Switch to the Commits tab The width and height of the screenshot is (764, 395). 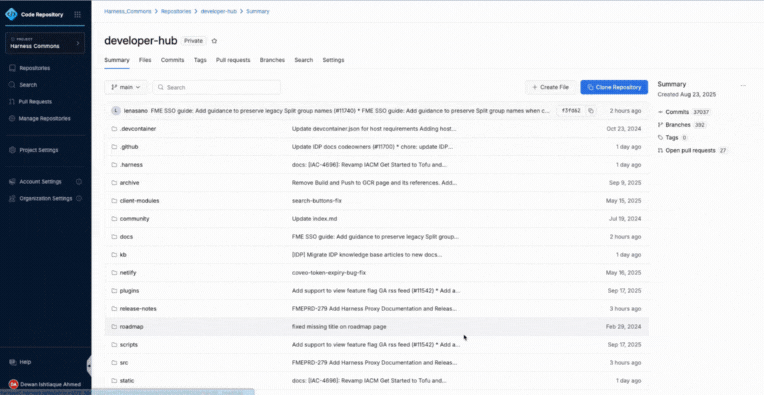pos(172,60)
